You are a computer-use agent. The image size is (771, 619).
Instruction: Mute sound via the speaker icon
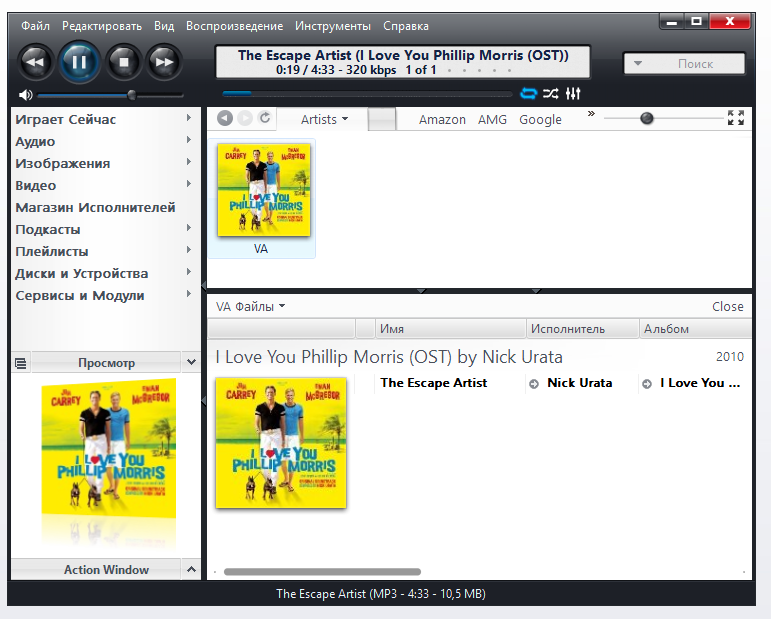pyautogui.click(x=26, y=95)
